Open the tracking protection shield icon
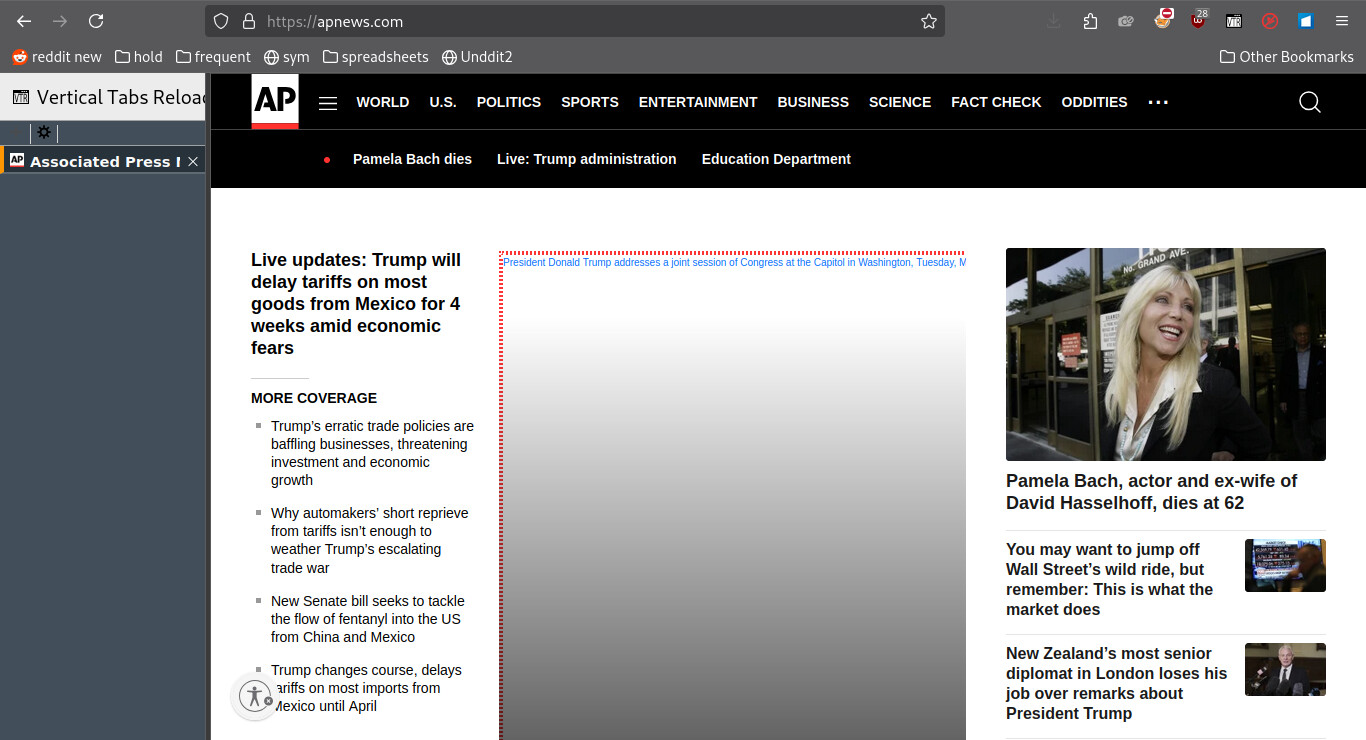This screenshot has width=1366, height=740. point(222,21)
